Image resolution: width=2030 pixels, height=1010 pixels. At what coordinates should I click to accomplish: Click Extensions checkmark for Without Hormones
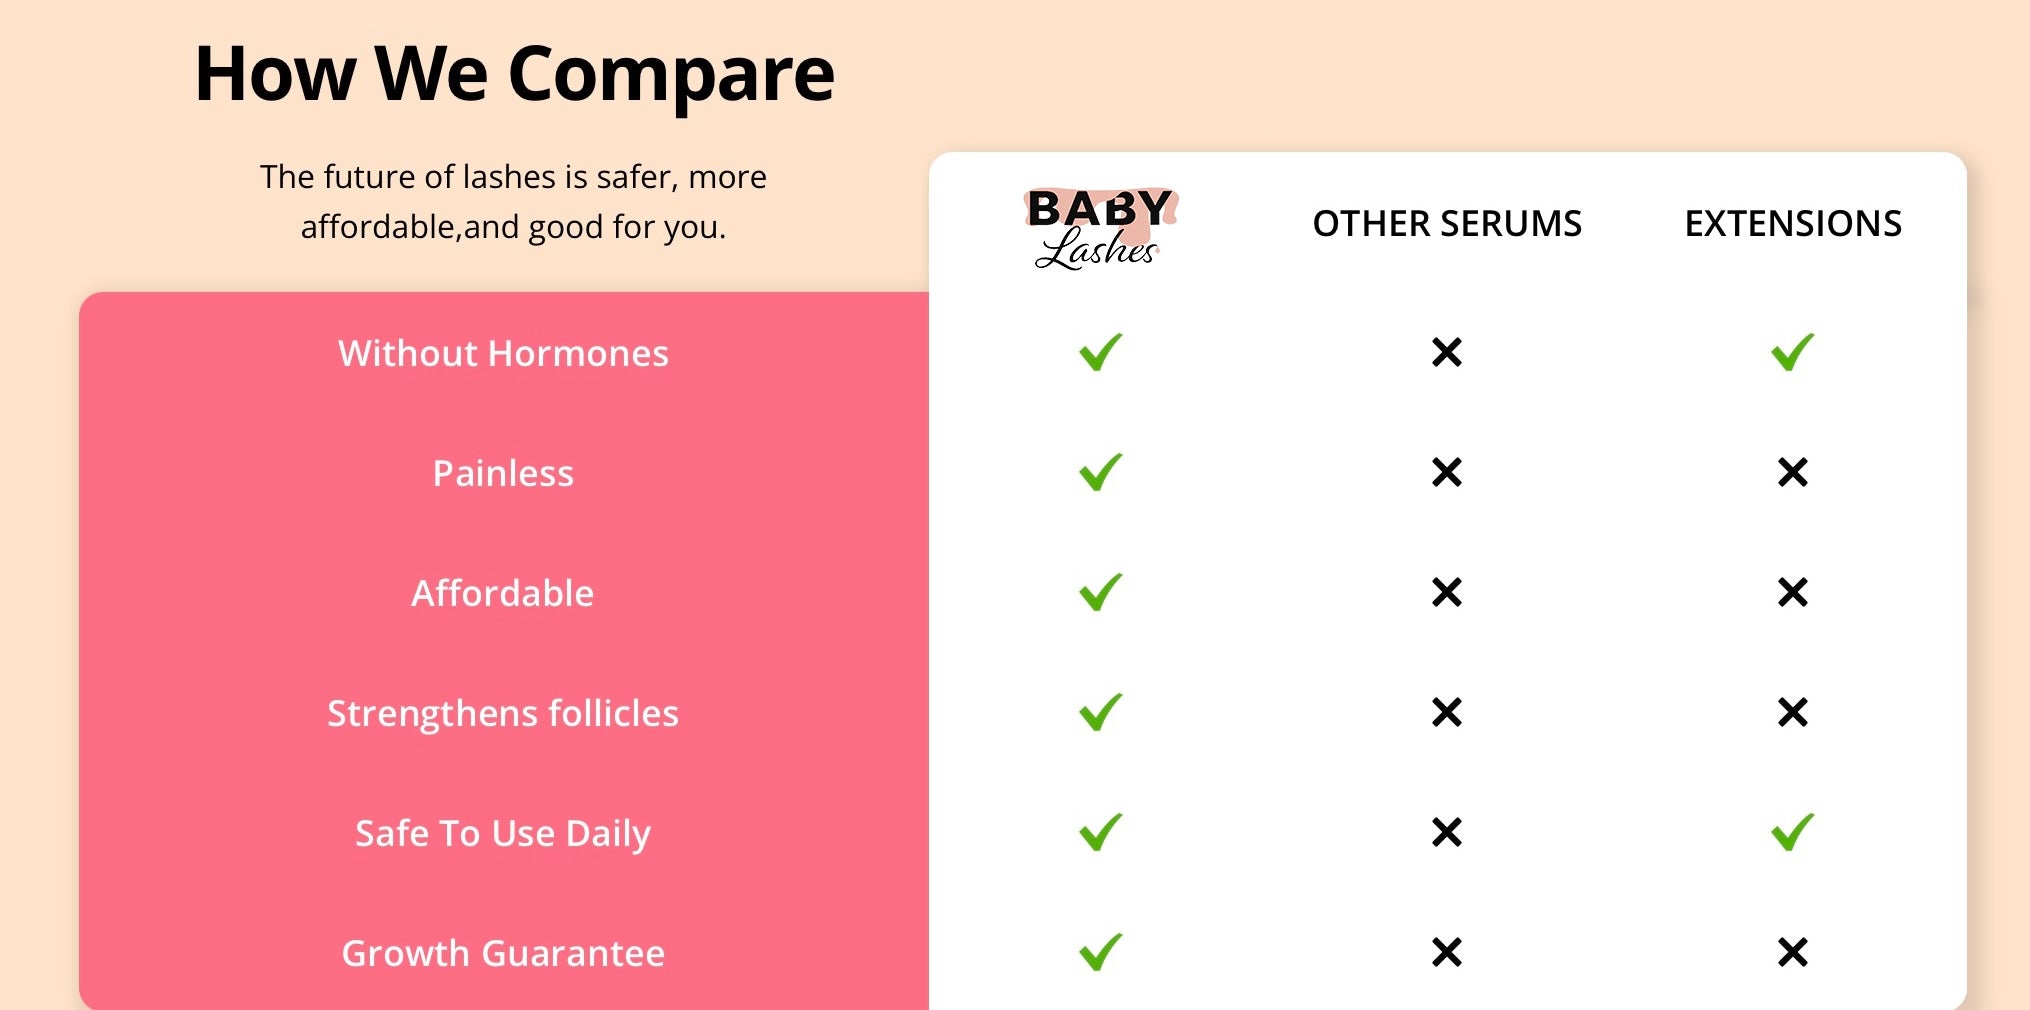coord(1792,352)
